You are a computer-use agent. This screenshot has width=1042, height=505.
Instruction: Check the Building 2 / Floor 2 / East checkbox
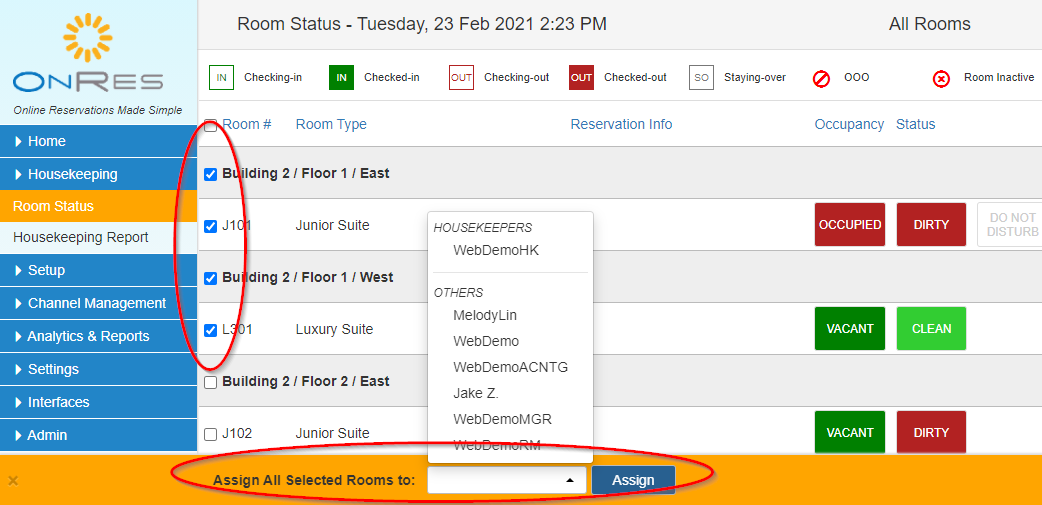click(210, 382)
